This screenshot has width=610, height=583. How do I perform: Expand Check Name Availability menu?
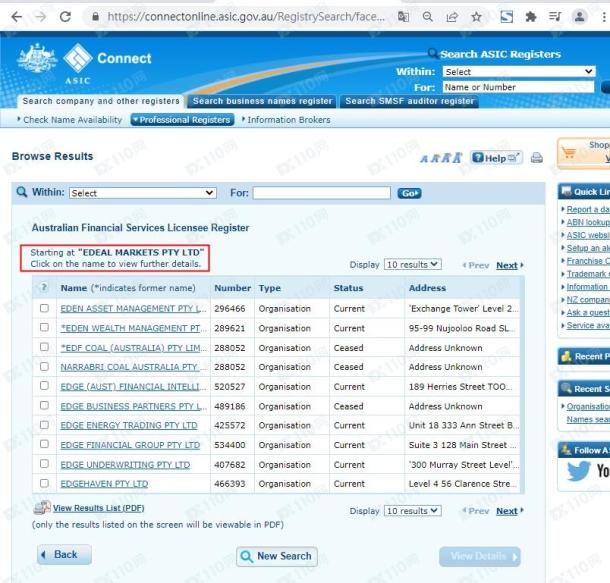(70, 120)
